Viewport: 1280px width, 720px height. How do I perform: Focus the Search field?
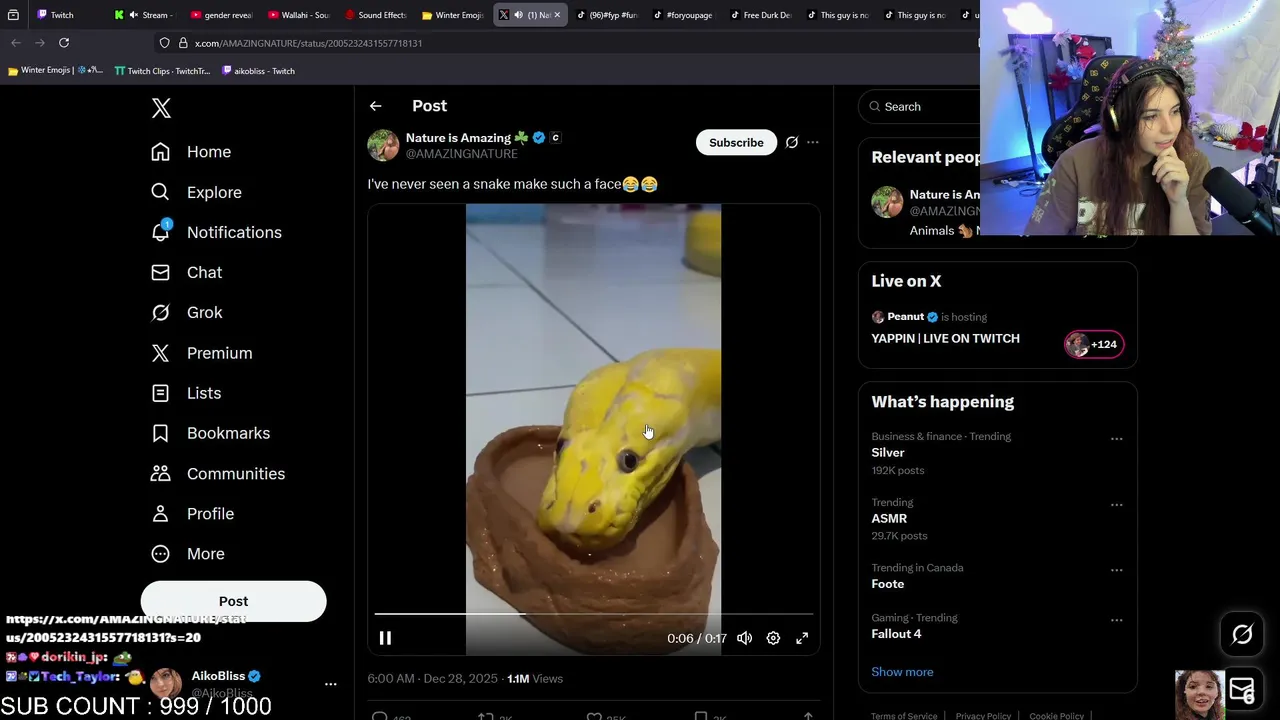920,106
